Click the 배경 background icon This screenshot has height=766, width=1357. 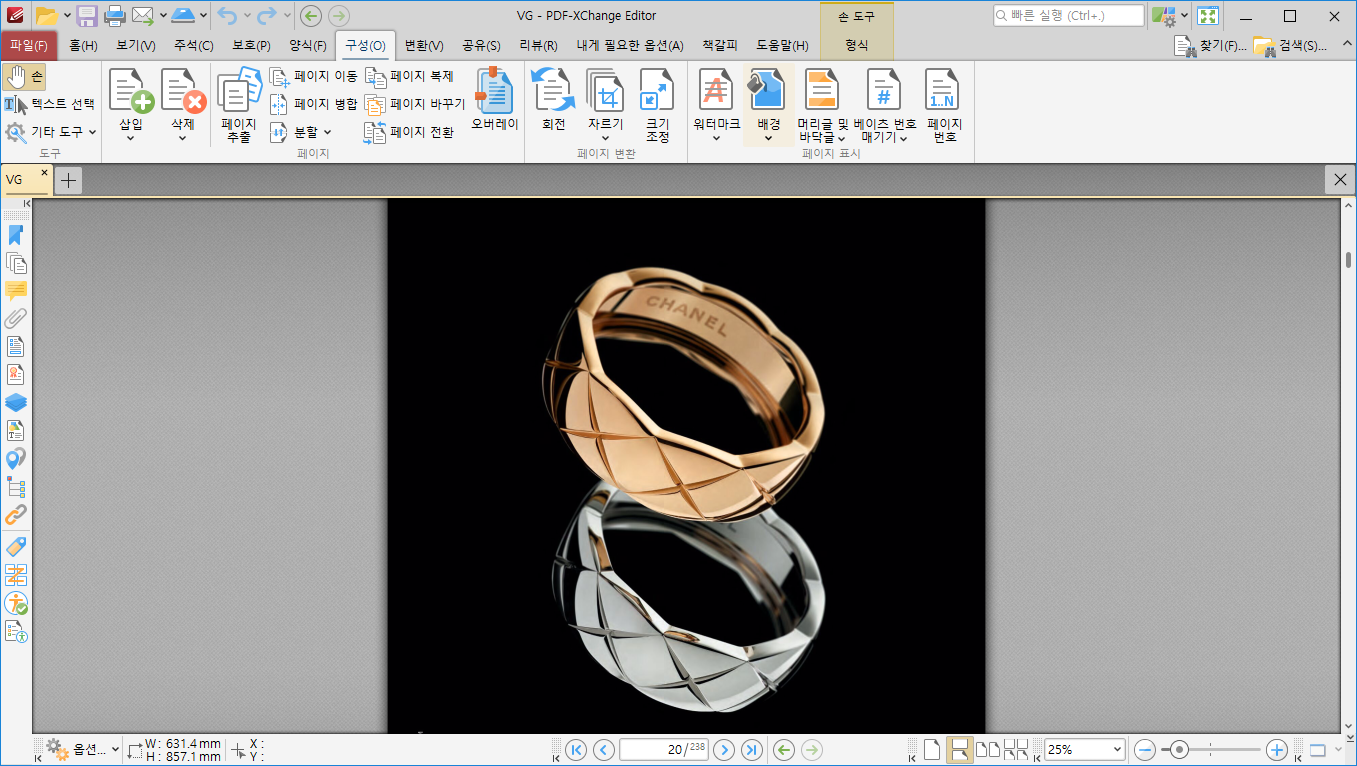point(768,90)
